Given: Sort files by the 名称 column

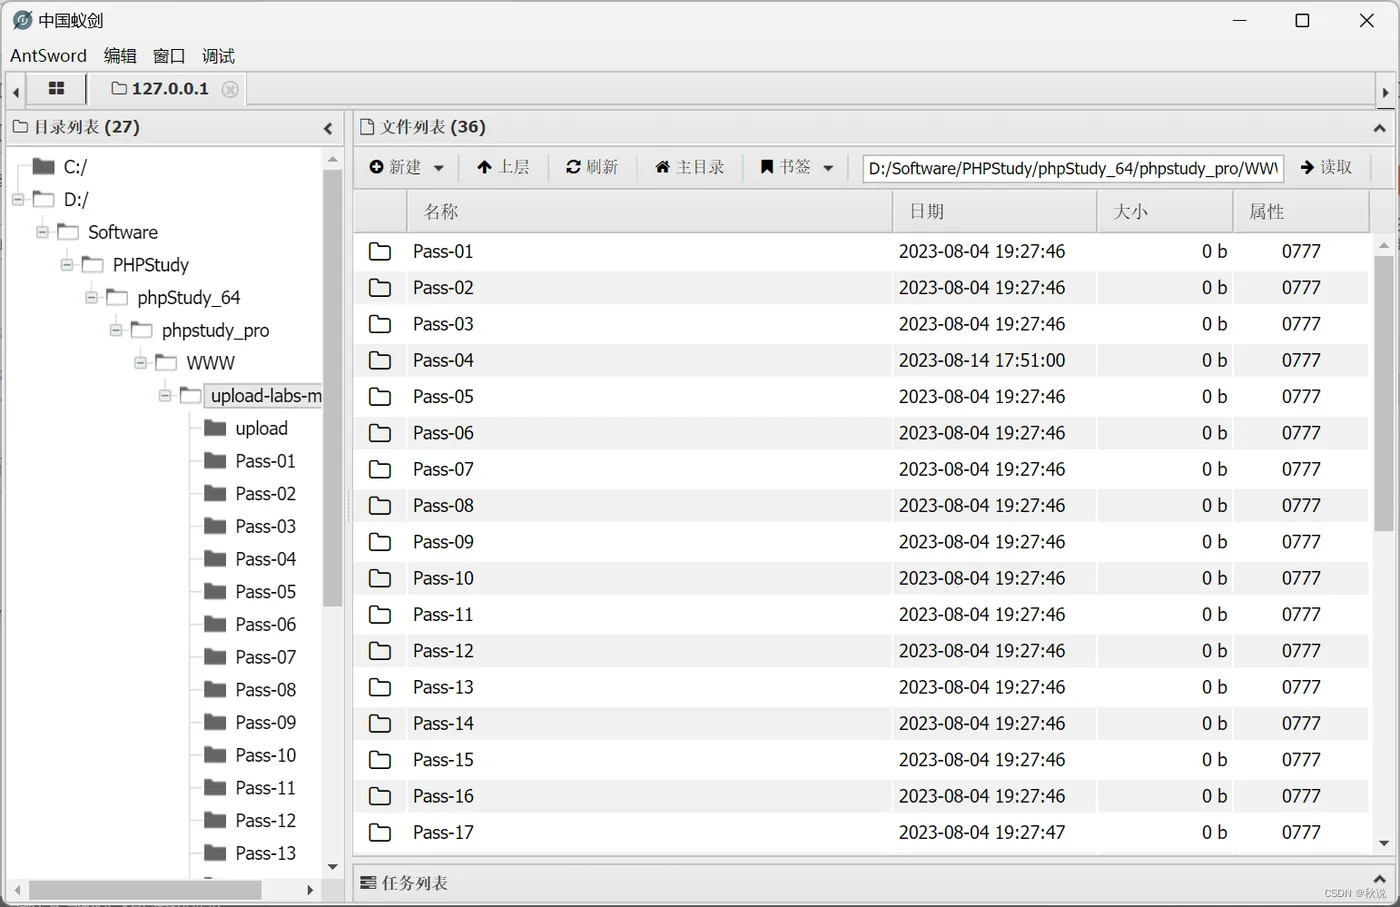Looking at the screenshot, I should coord(649,211).
